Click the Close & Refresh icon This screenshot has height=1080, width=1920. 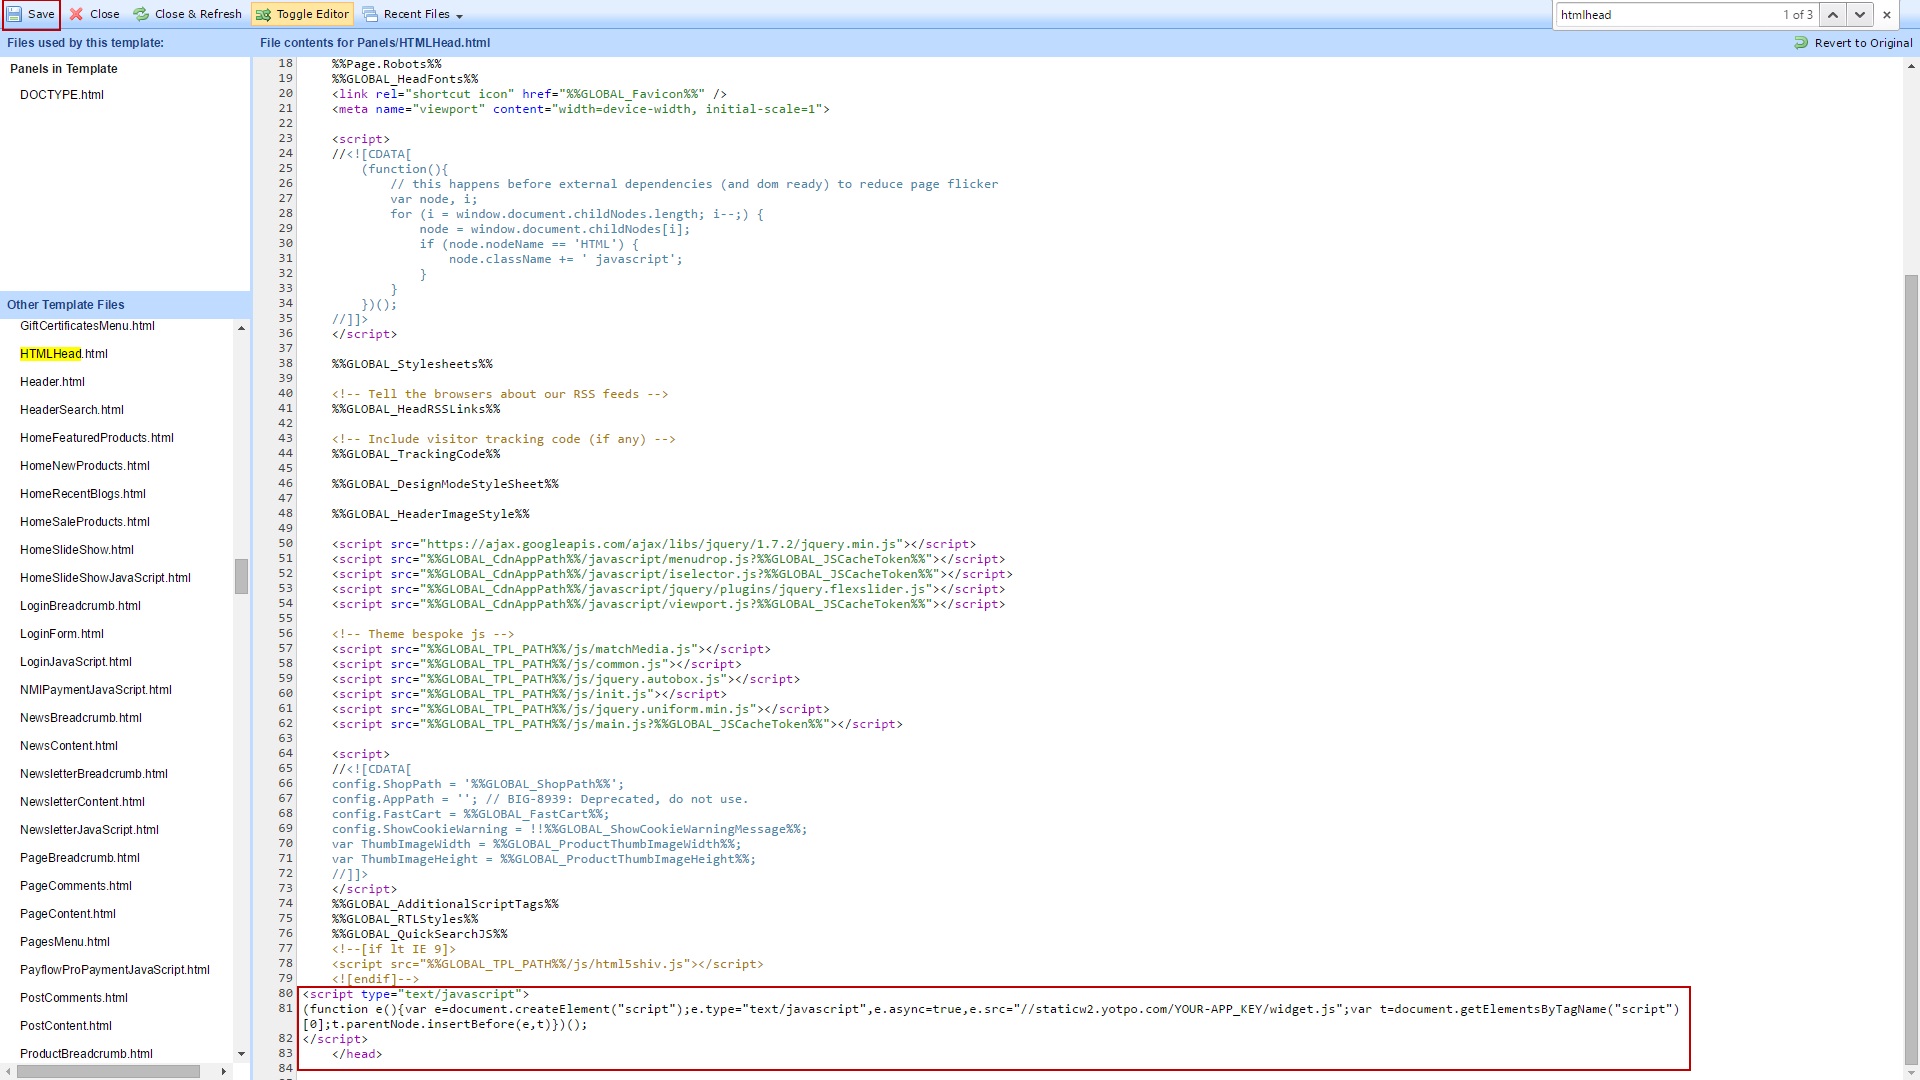141,14
